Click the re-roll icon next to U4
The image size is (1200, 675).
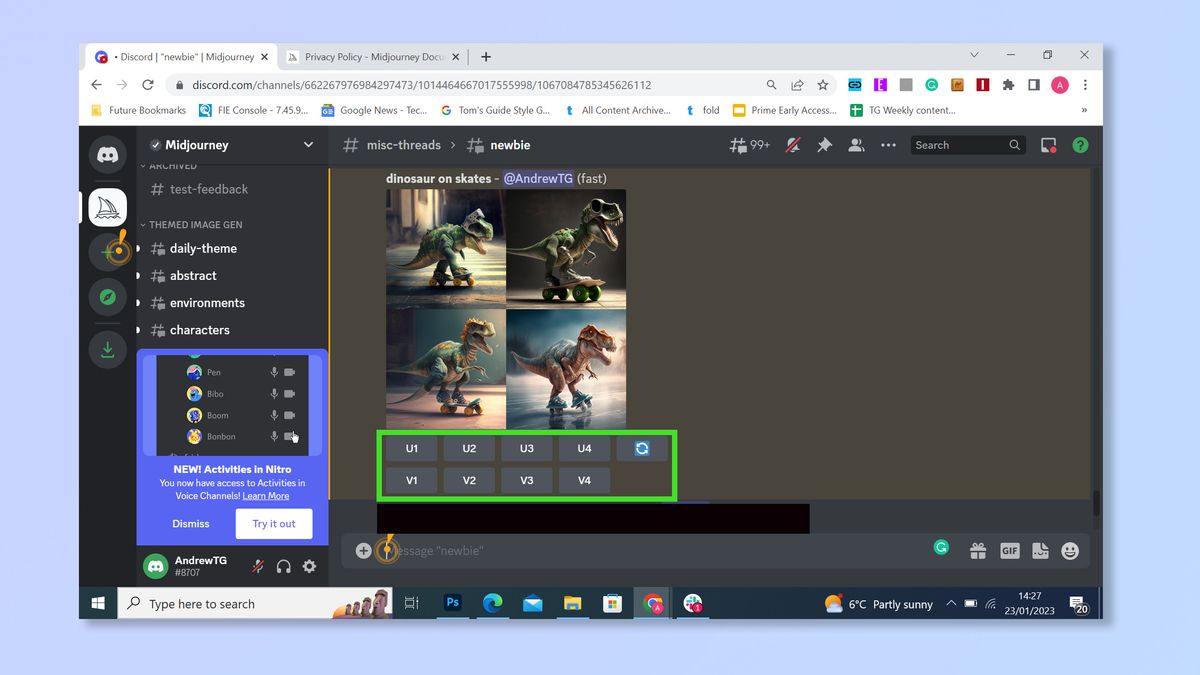click(642, 448)
